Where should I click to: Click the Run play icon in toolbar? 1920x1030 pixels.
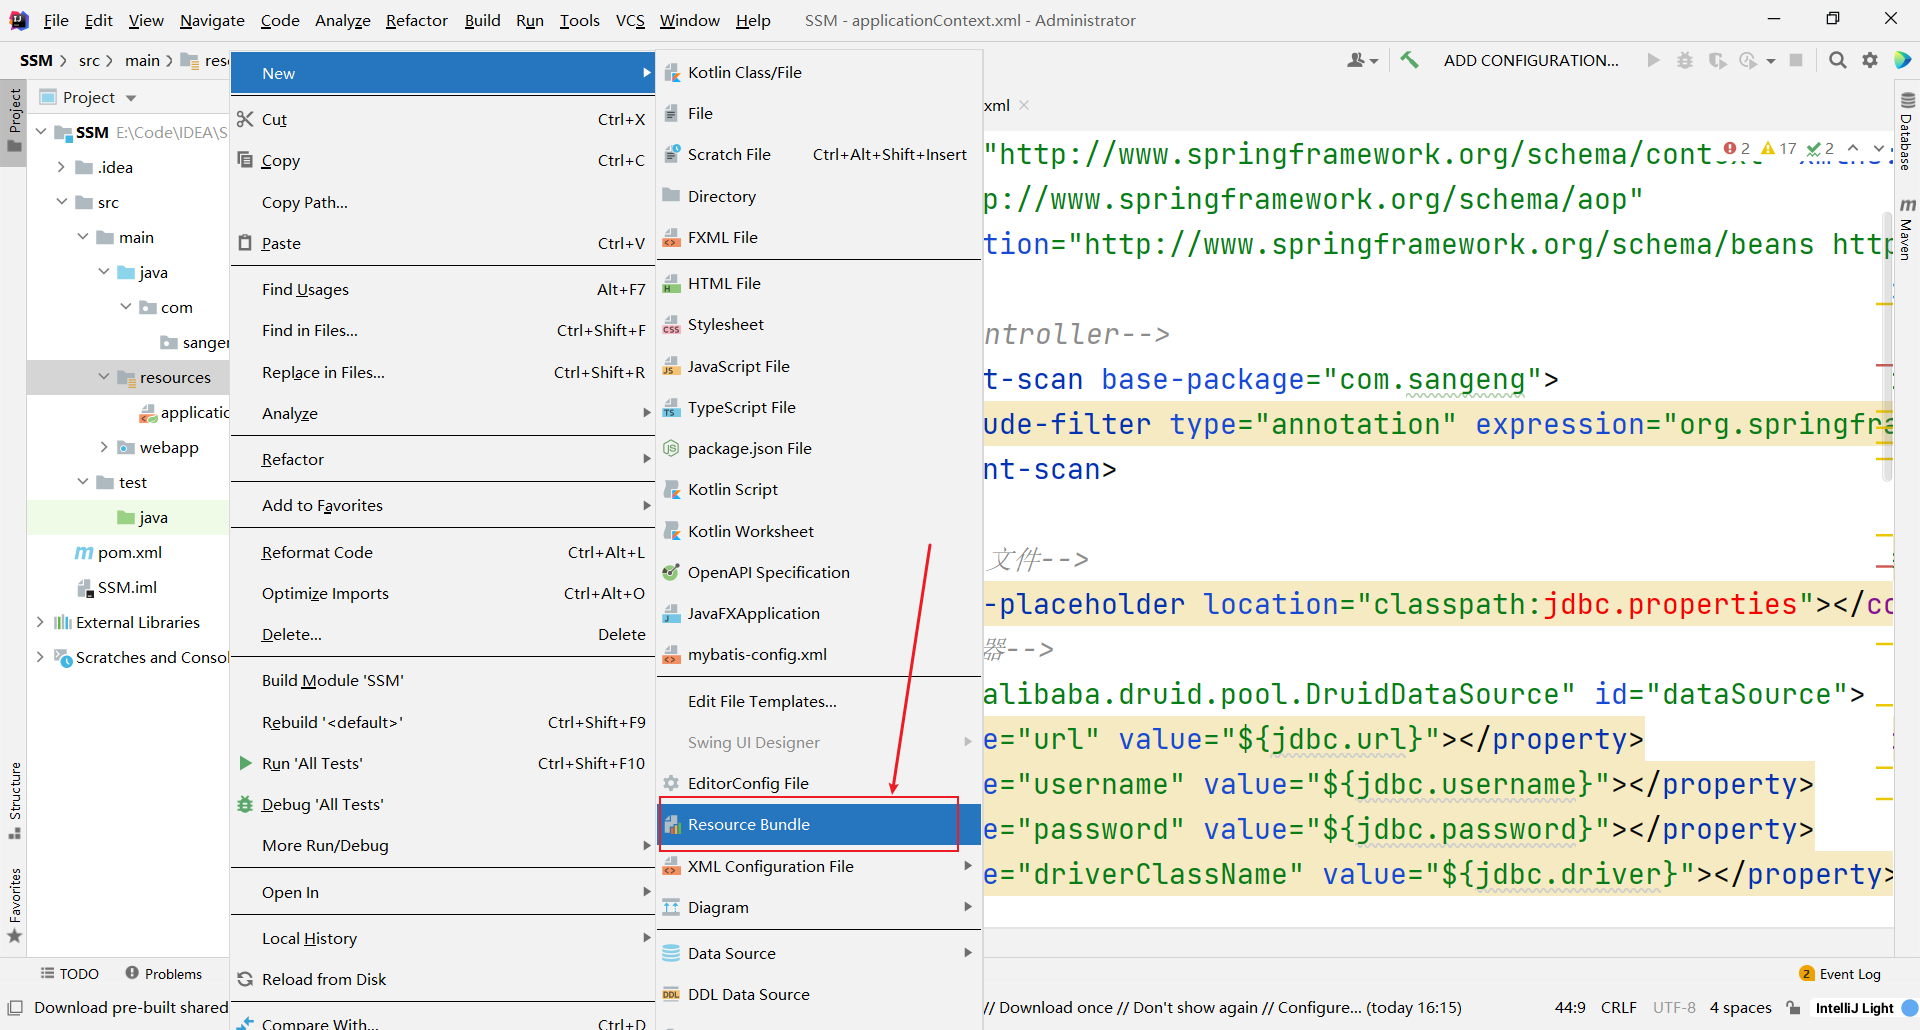point(1653,60)
